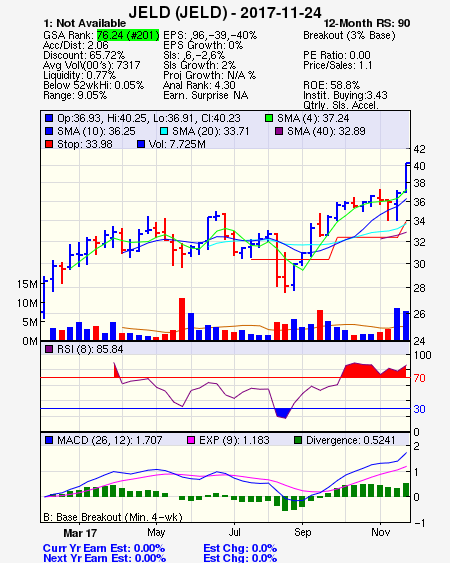Screen dimensions: 450x563
Task: Click the 'Divergence: 0.5241' label
Action: [x=351, y=440]
